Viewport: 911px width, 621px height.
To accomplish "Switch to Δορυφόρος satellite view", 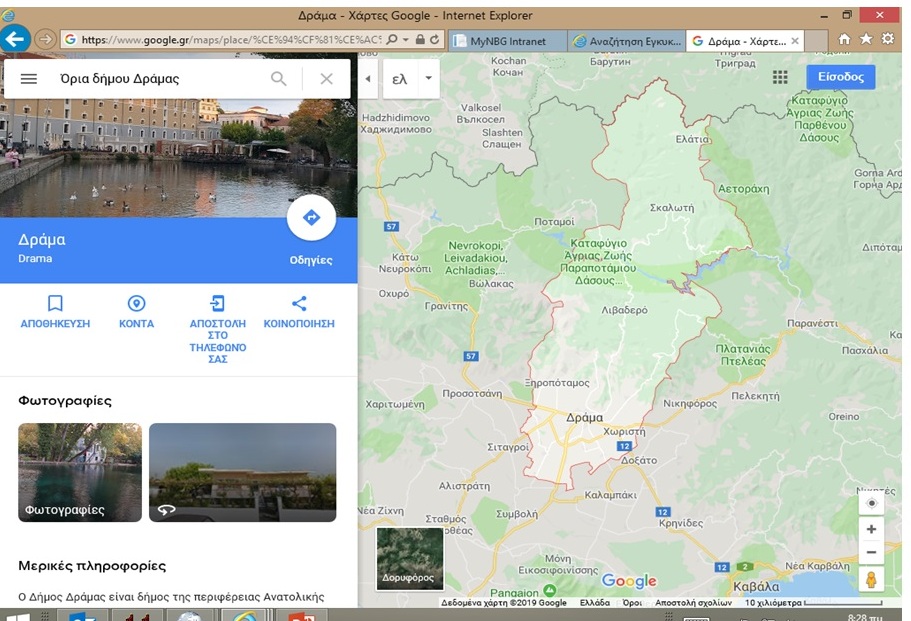I will pos(410,559).
